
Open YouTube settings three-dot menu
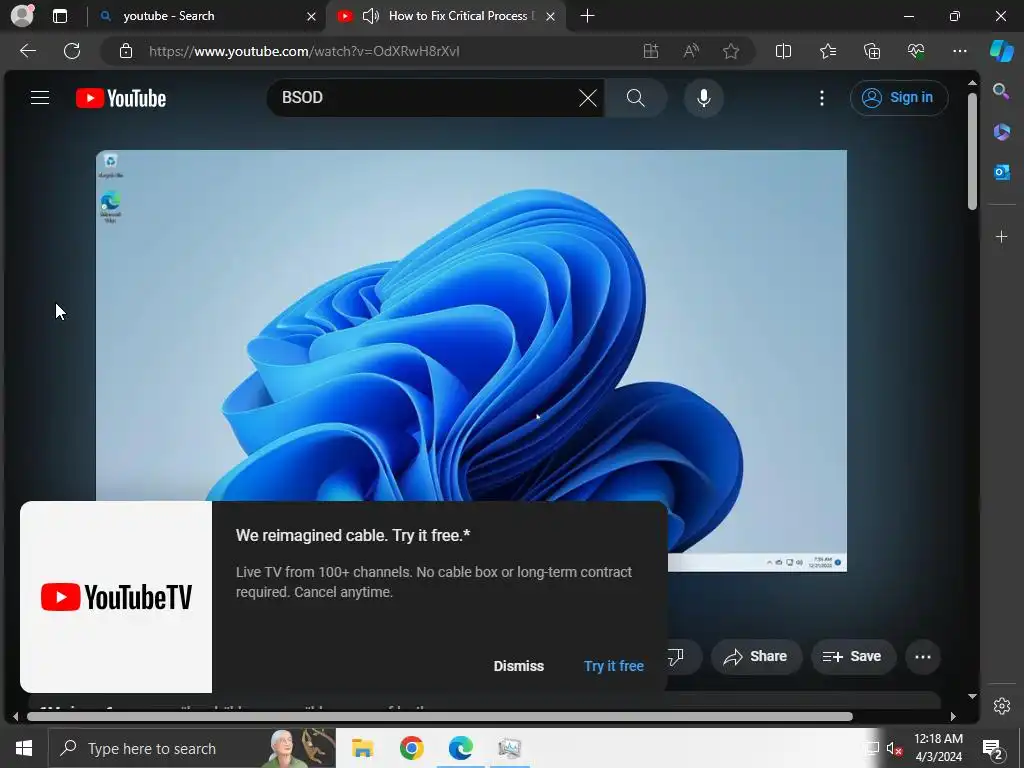pyautogui.click(x=822, y=98)
